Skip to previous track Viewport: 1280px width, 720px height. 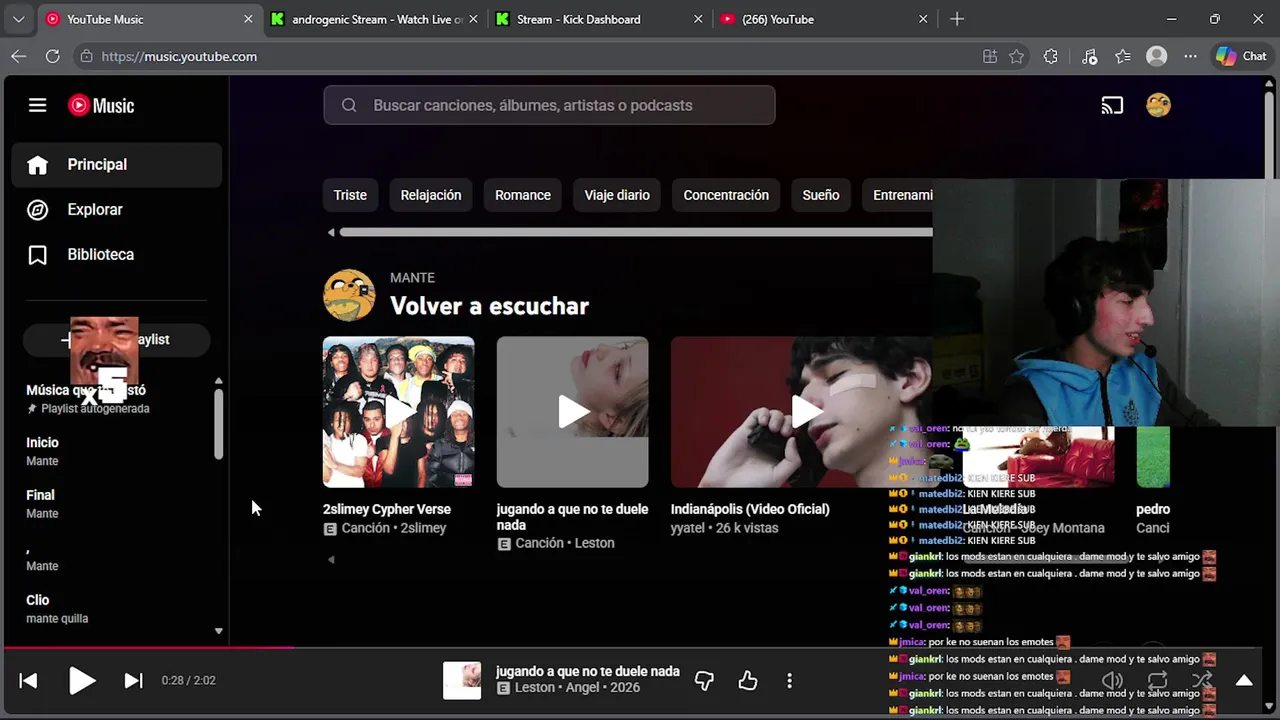29,681
